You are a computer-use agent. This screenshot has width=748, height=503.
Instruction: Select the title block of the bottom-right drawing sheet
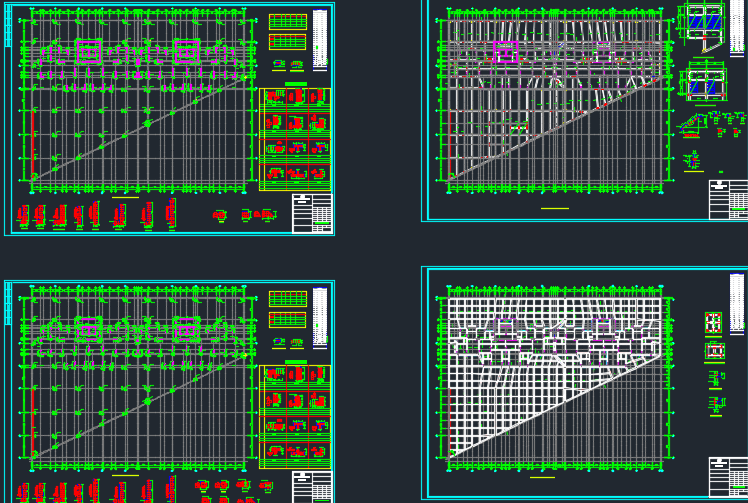728,477
